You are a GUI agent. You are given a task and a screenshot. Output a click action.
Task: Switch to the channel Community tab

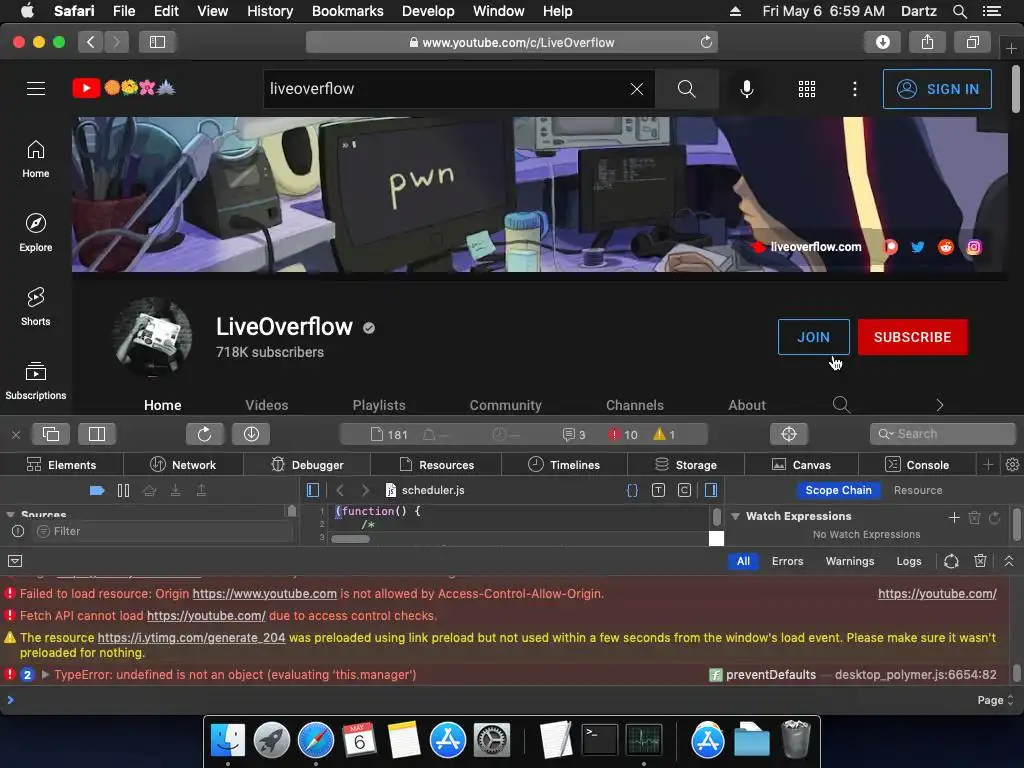[x=505, y=405]
